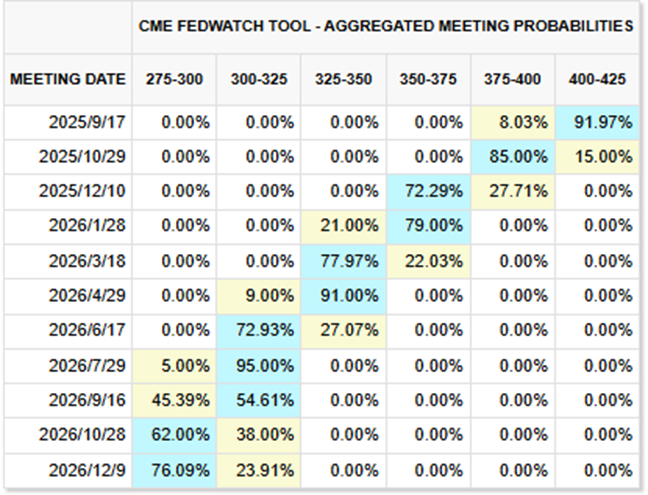Select the 2026/6/17 meeting date row
648x495 pixels.
tap(87, 329)
